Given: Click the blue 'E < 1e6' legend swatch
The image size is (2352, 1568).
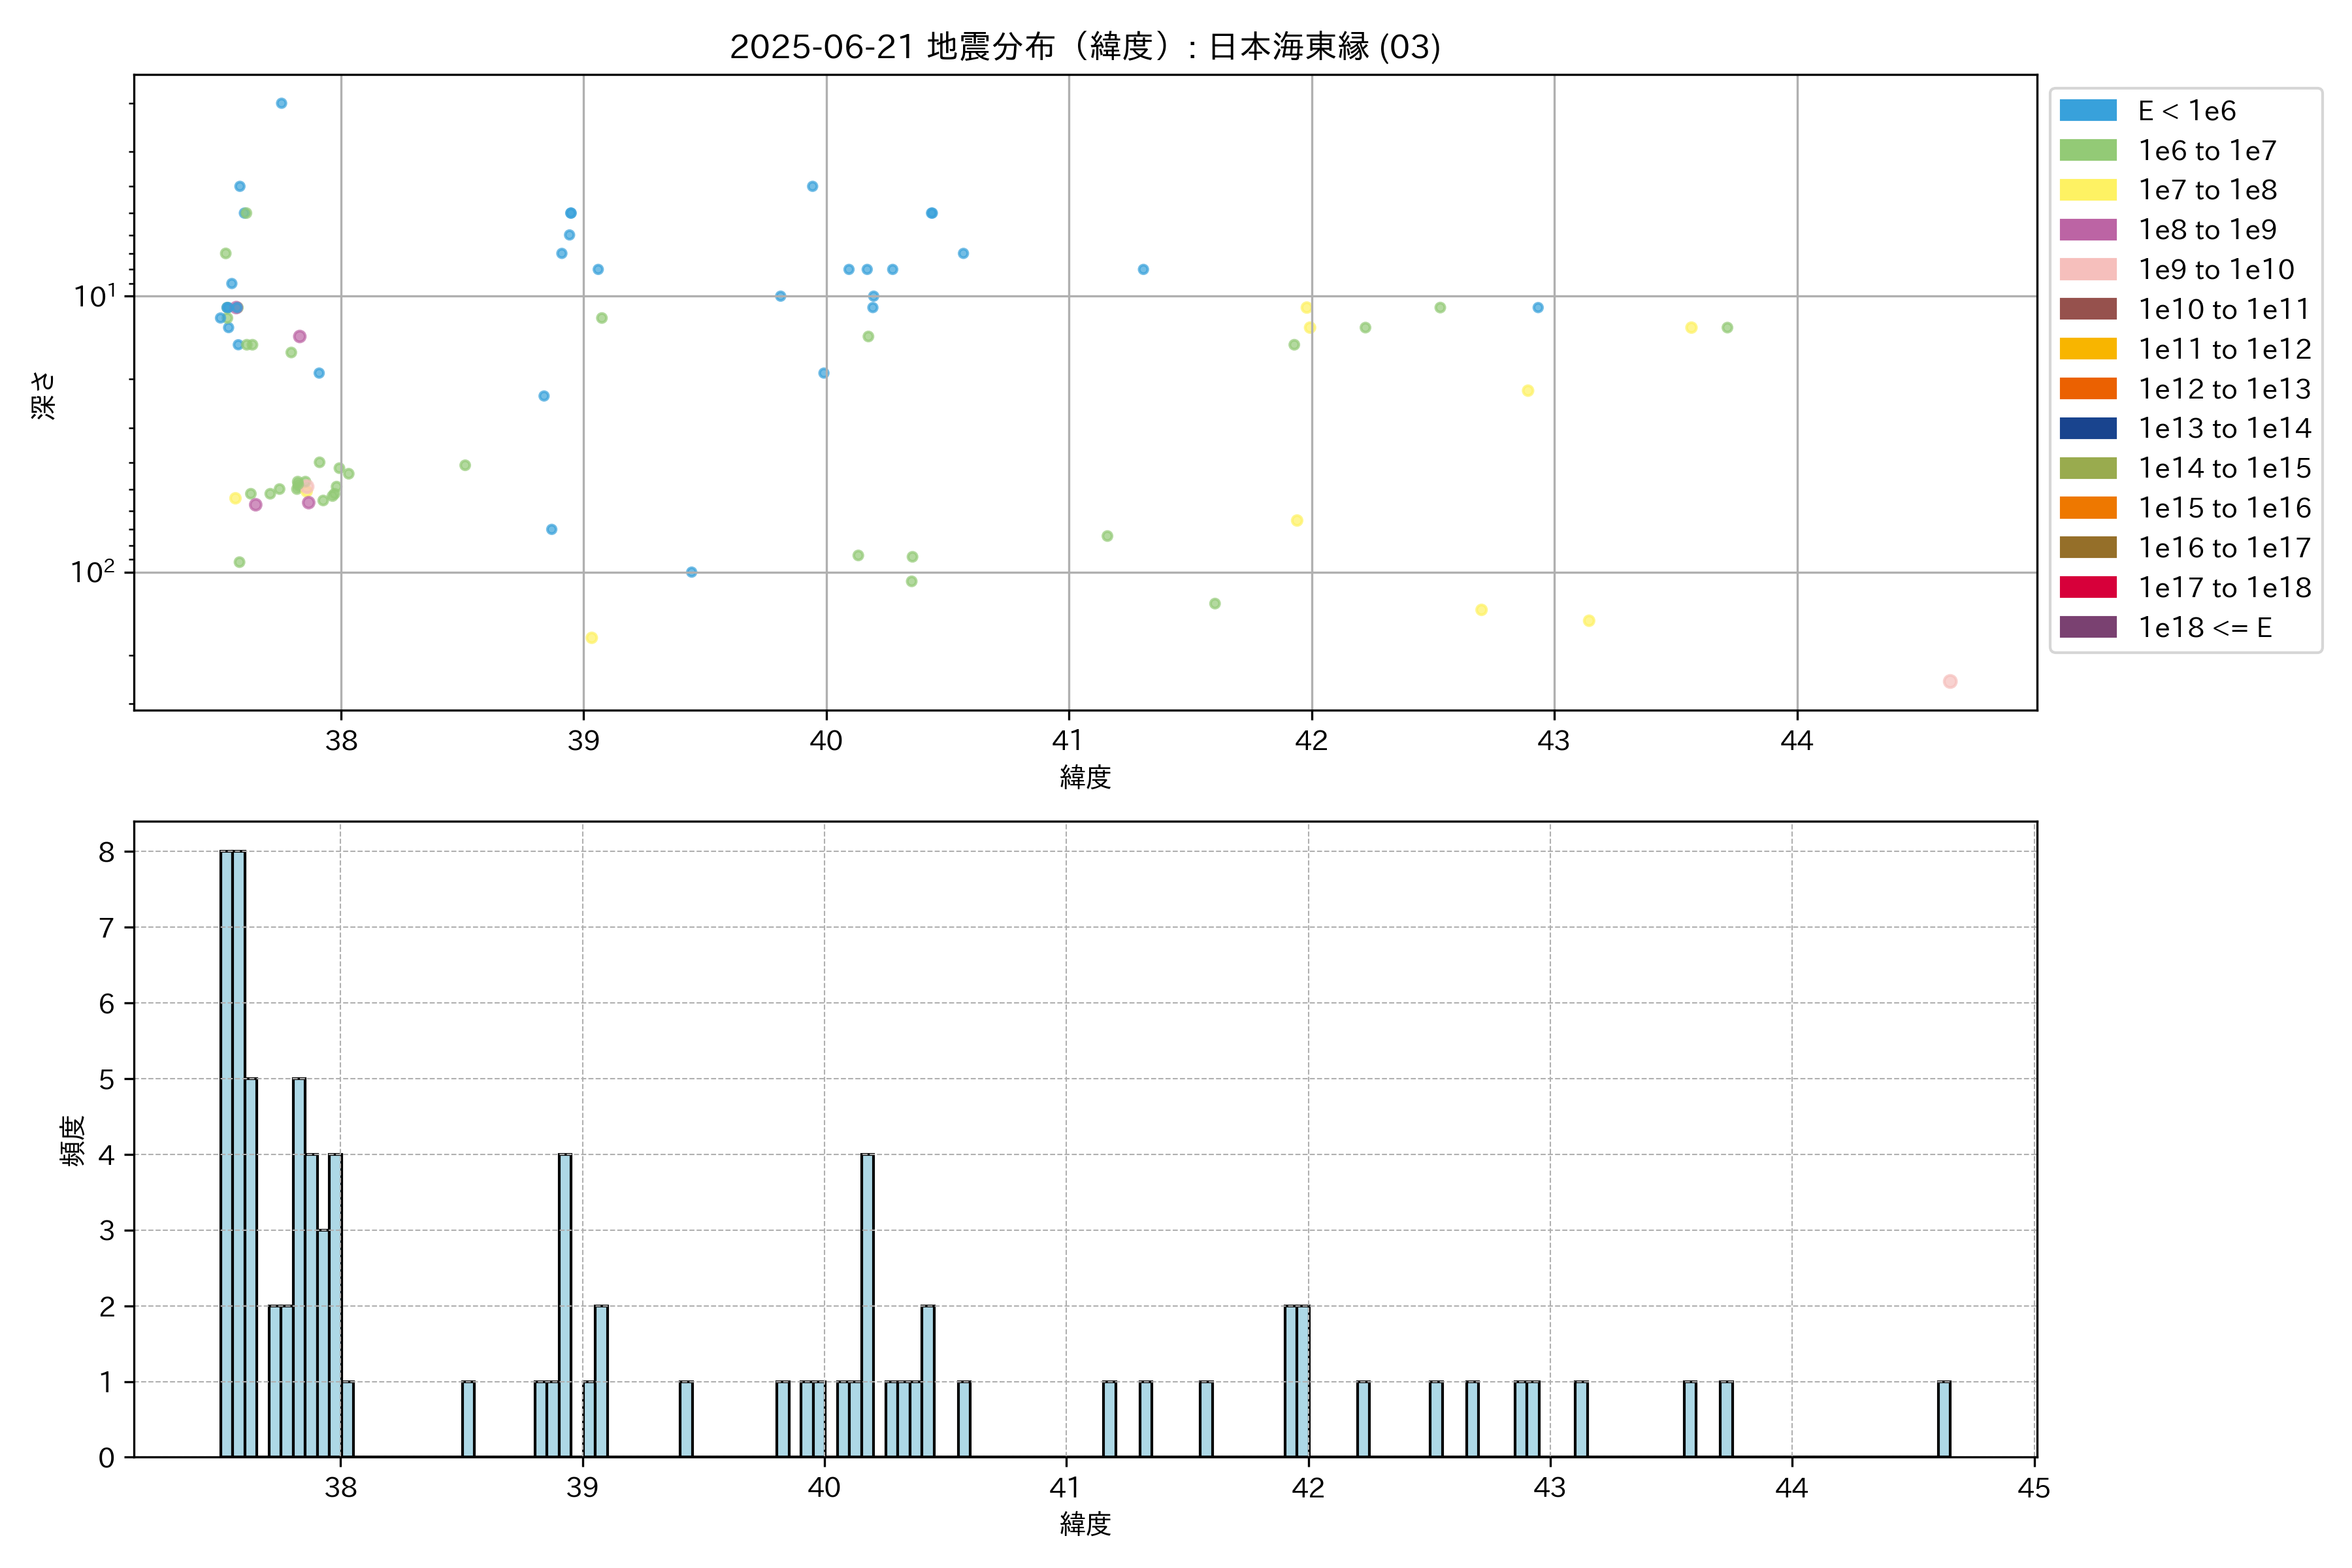Looking at the screenshot, I should [2087, 110].
